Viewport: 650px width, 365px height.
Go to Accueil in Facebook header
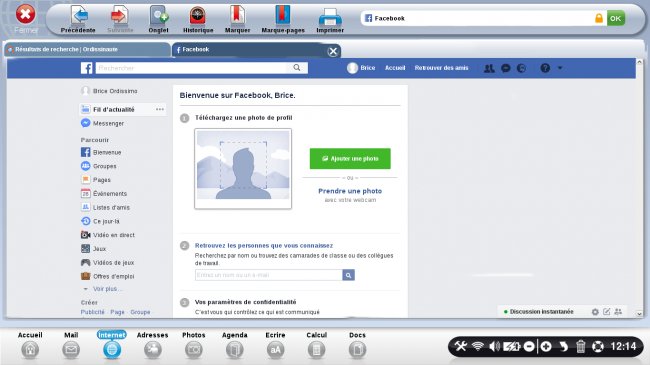[x=395, y=68]
